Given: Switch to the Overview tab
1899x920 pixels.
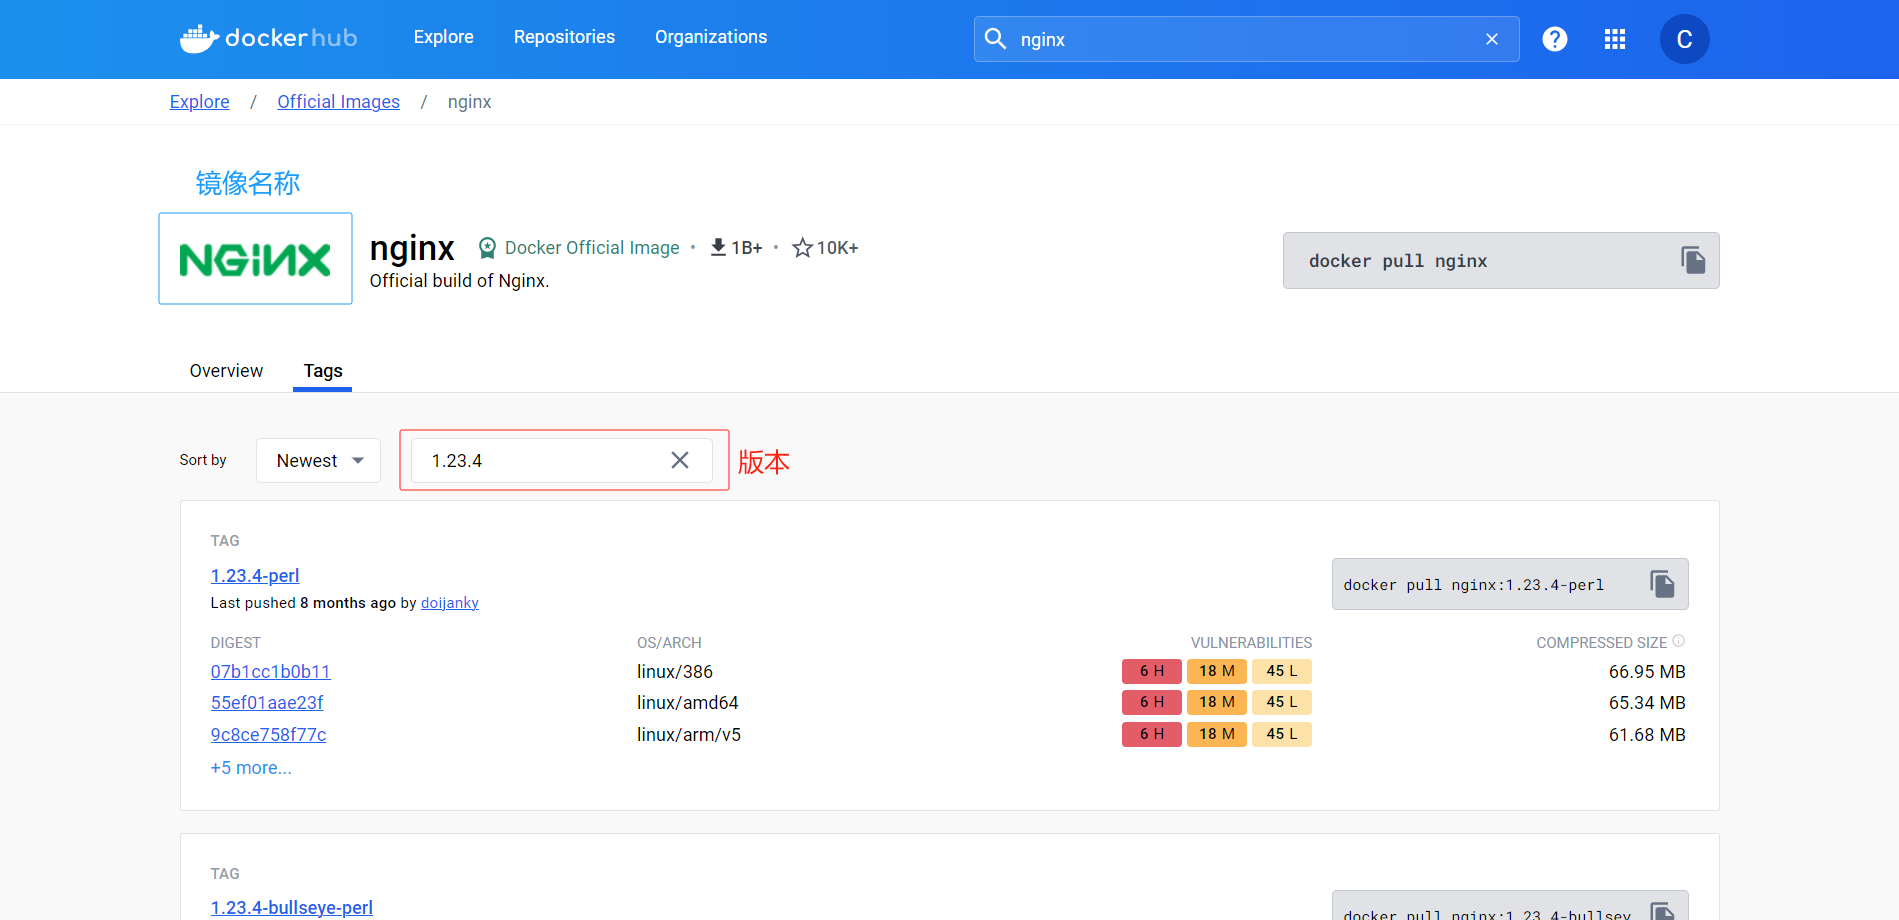Looking at the screenshot, I should (x=226, y=371).
